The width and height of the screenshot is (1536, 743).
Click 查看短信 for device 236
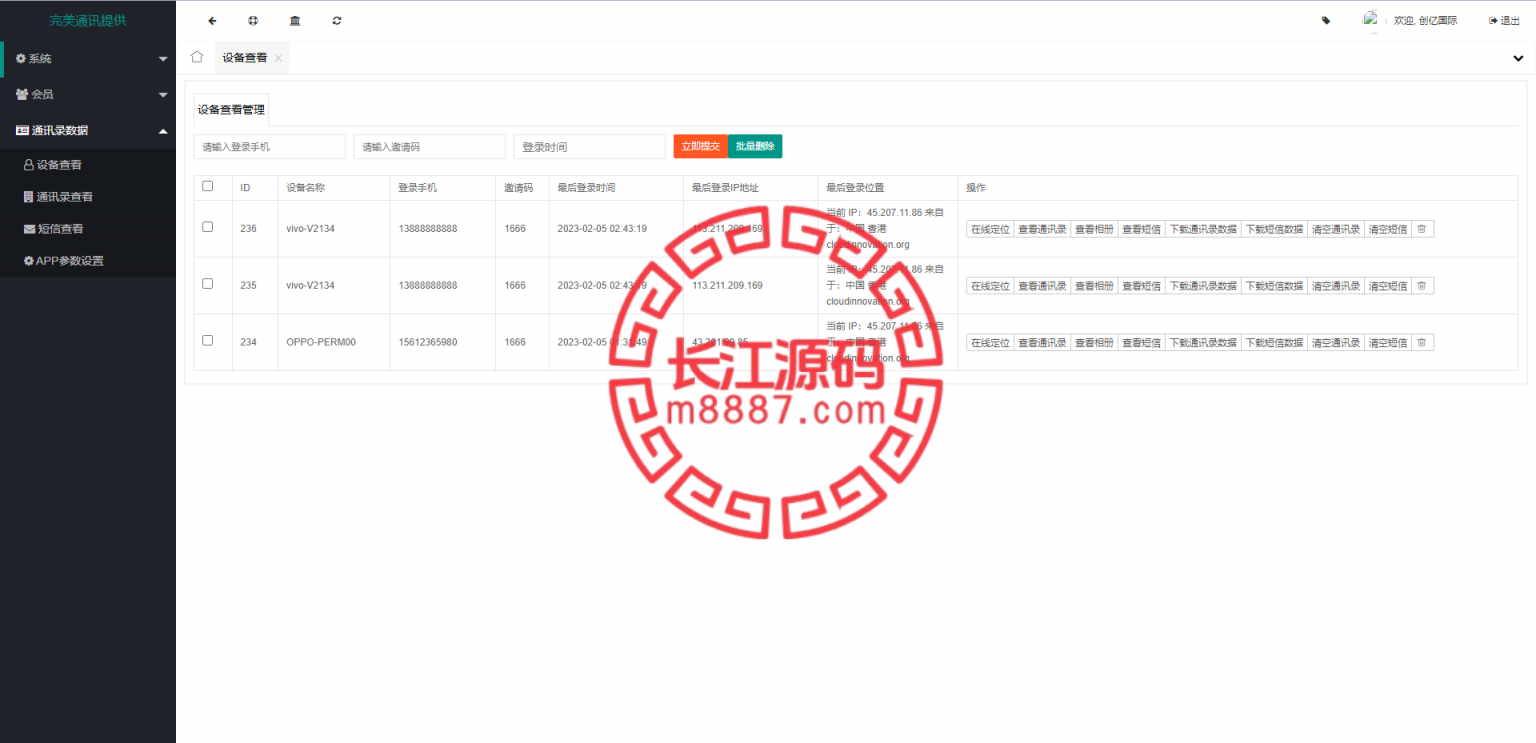point(1141,229)
